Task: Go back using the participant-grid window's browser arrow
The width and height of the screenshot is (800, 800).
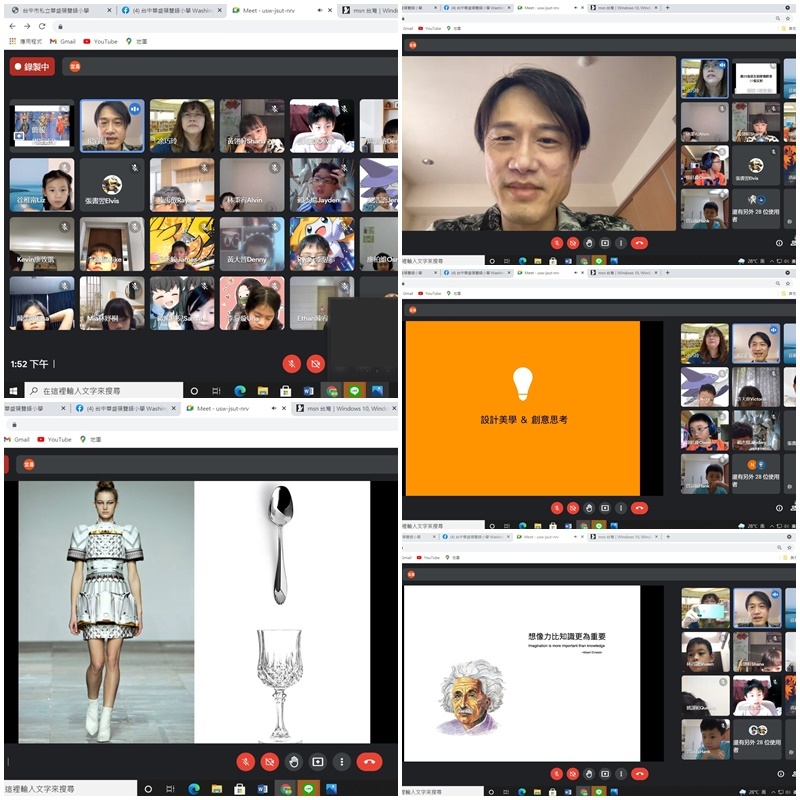Action: (x=13, y=26)
